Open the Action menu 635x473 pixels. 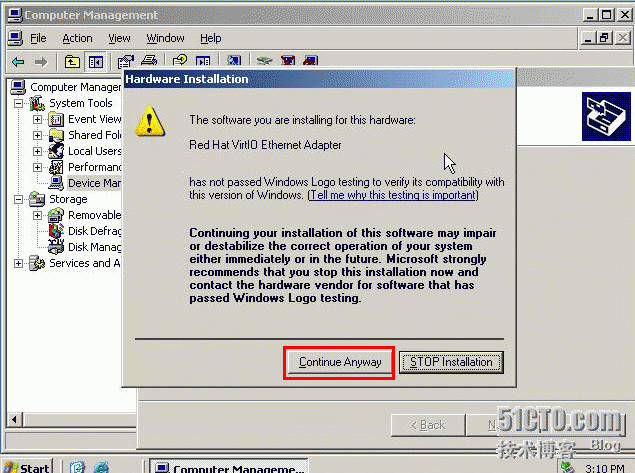pyautogui.click(x=77, y=38)
